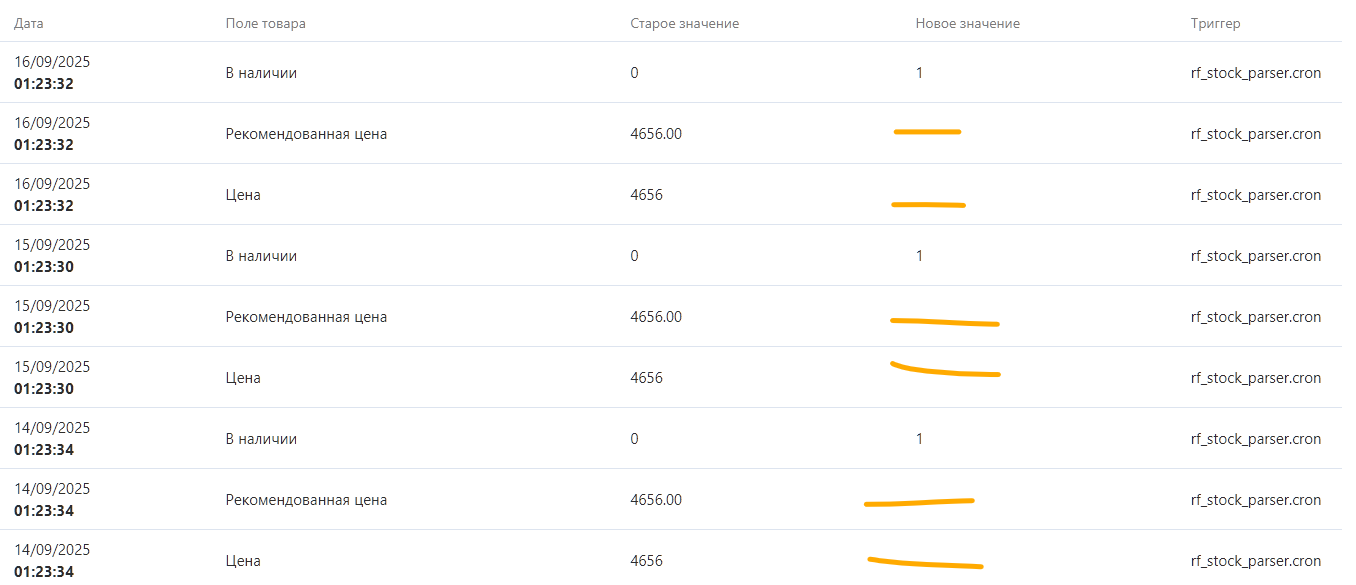
Task: Click new value 1 for 15/09/2025 stock row
Action: [x=919, y=256]
